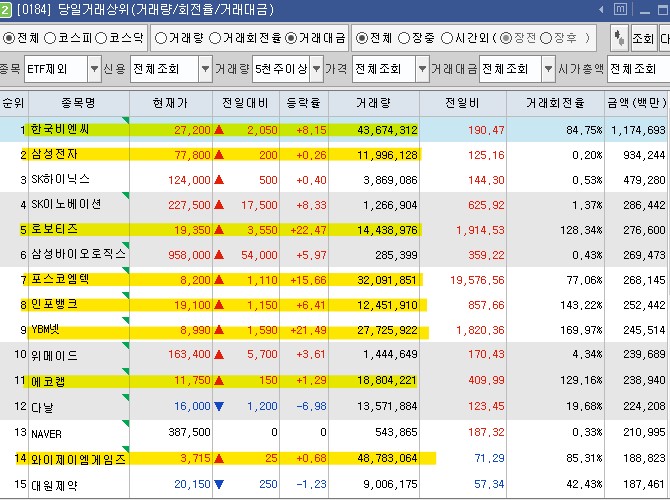The width and height of the screenshot is (670, 500).
Task: Open the ETF제외 종목 dropdown
Action: (94, 69)
